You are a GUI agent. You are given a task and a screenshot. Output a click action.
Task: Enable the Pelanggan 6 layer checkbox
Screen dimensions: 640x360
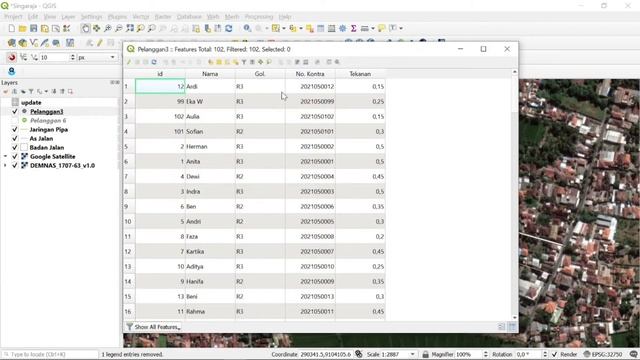click(x=15, y=120)
